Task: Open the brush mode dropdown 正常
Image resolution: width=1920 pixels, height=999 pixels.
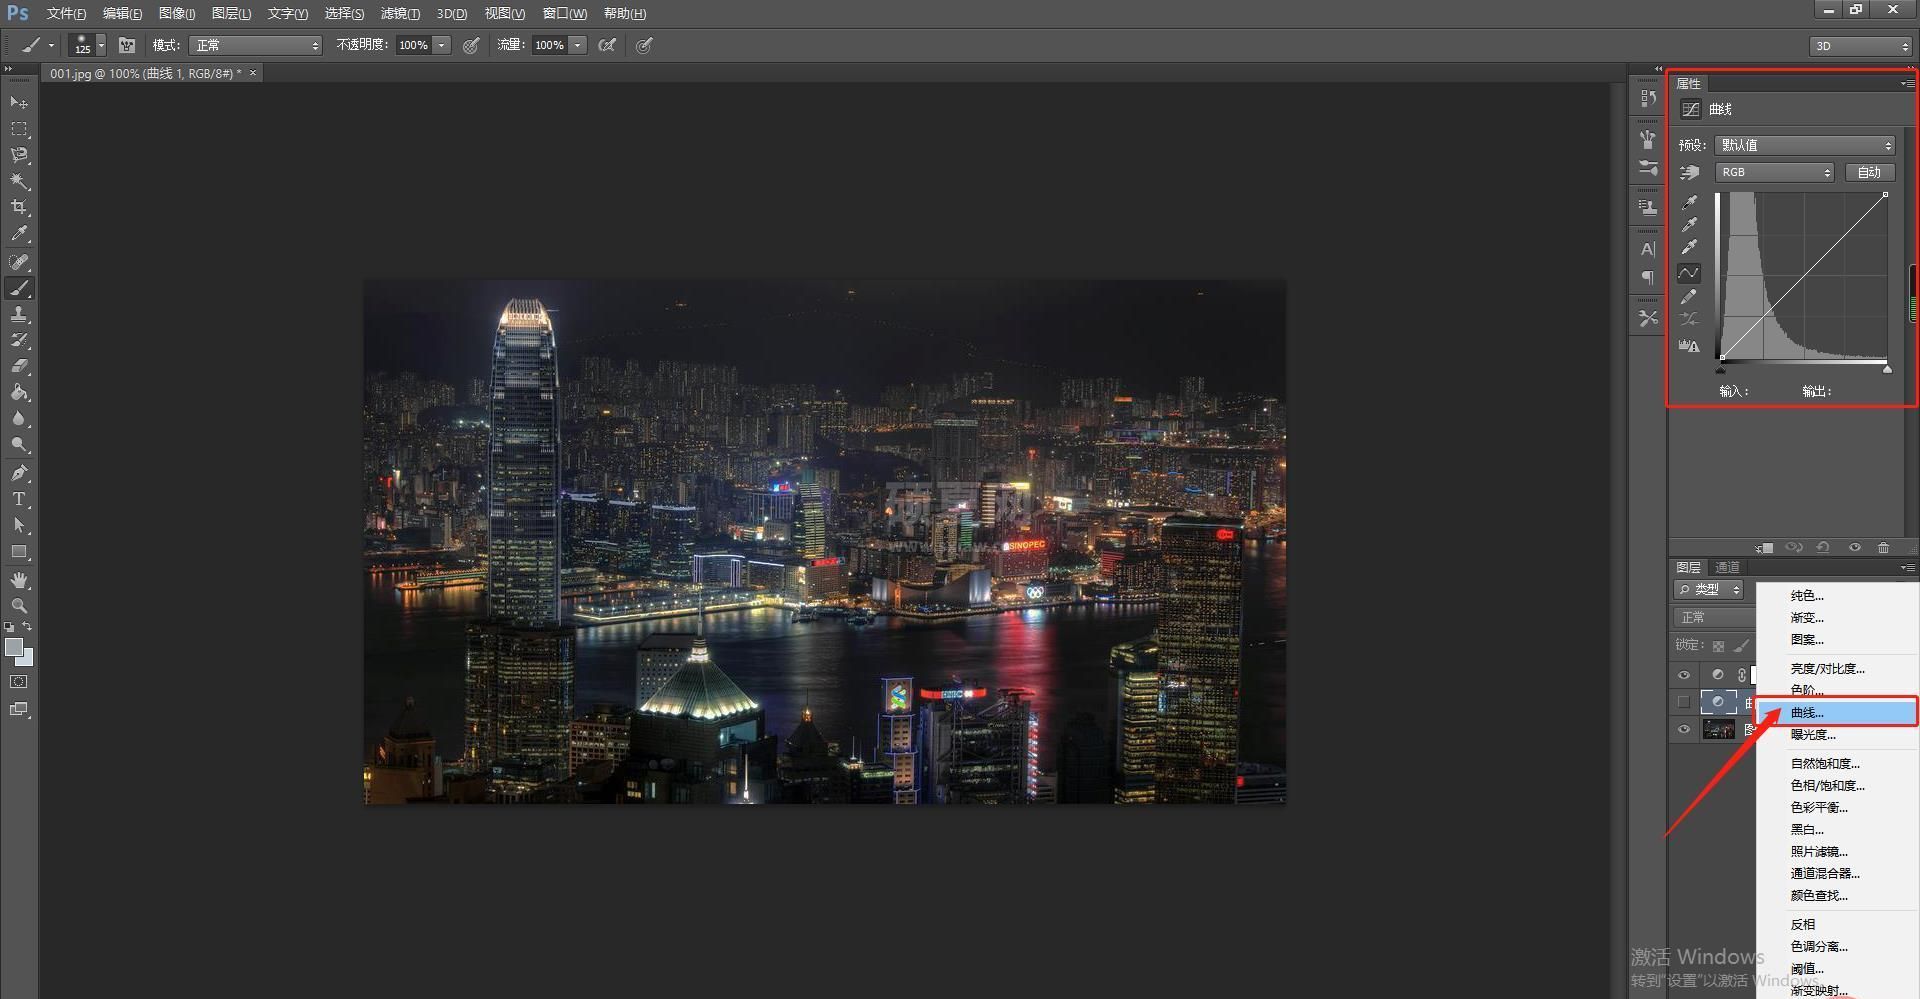Action: [255, 45]
